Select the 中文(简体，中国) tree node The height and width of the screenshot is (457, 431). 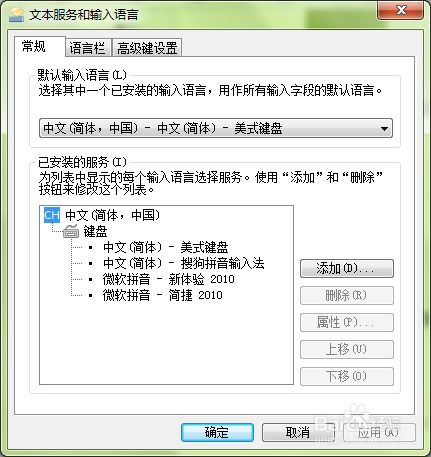(113, 215)
